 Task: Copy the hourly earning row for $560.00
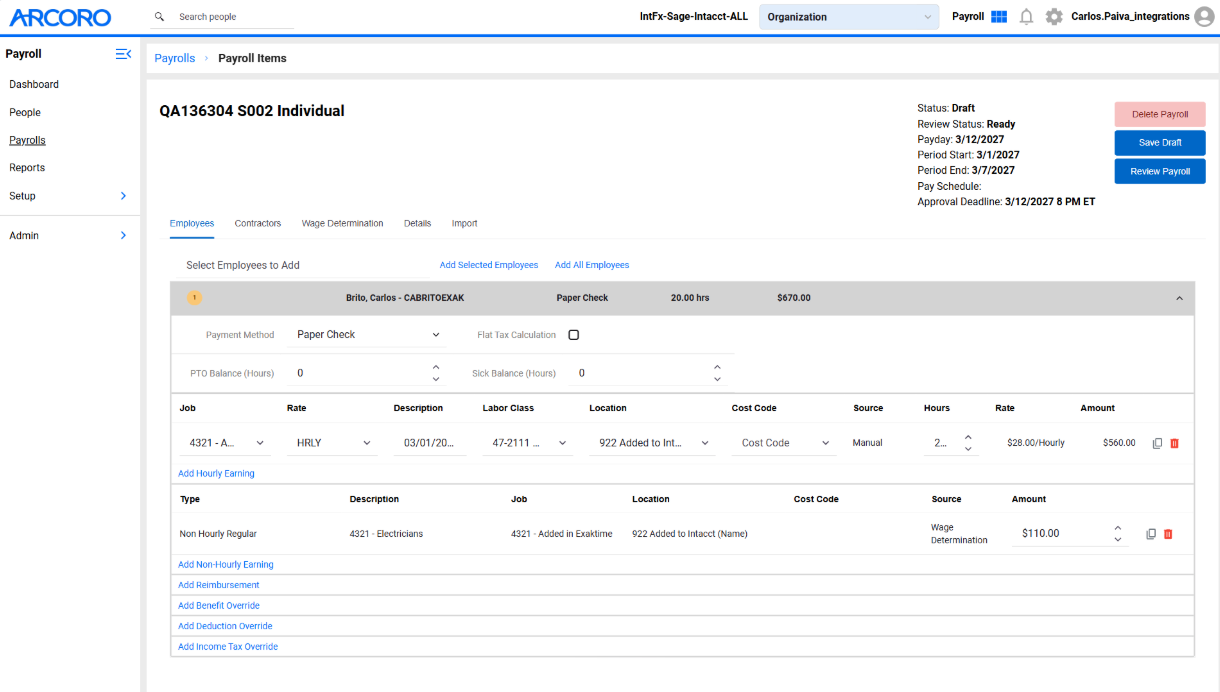point(1157,443)
